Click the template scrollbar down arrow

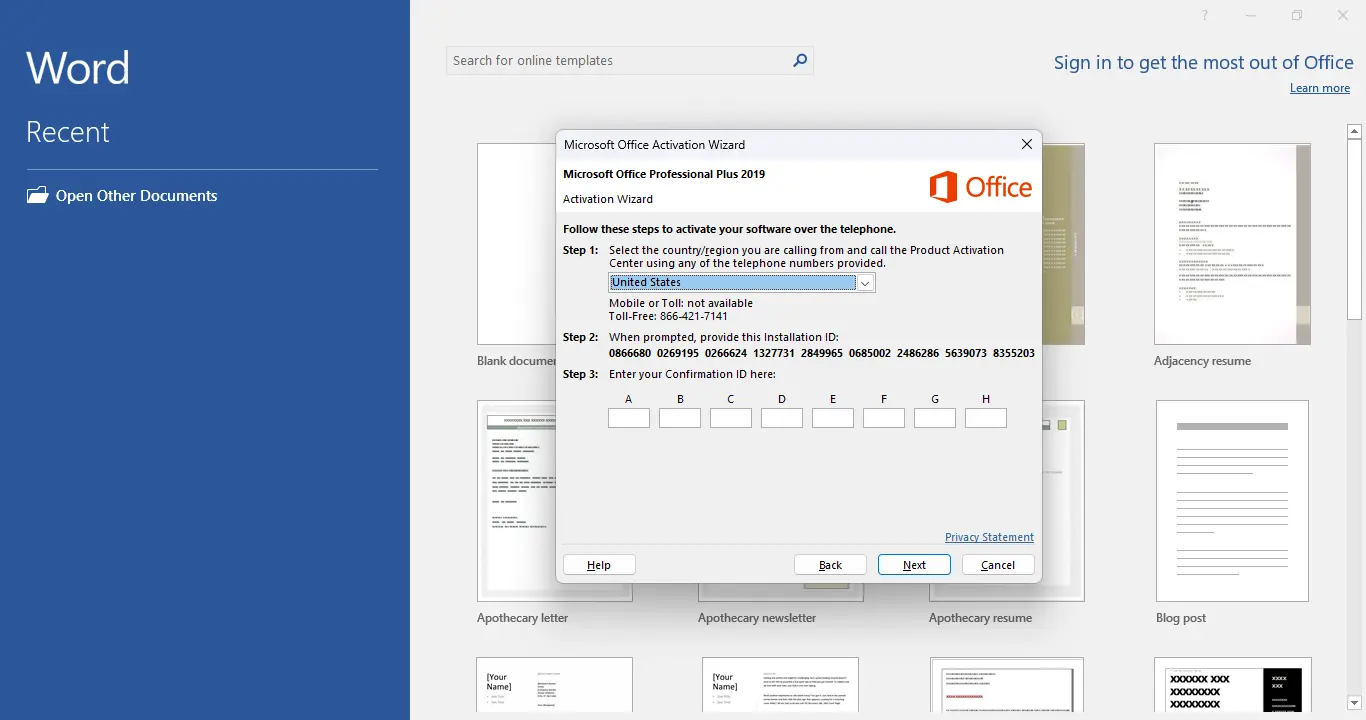pos(1355,703)
